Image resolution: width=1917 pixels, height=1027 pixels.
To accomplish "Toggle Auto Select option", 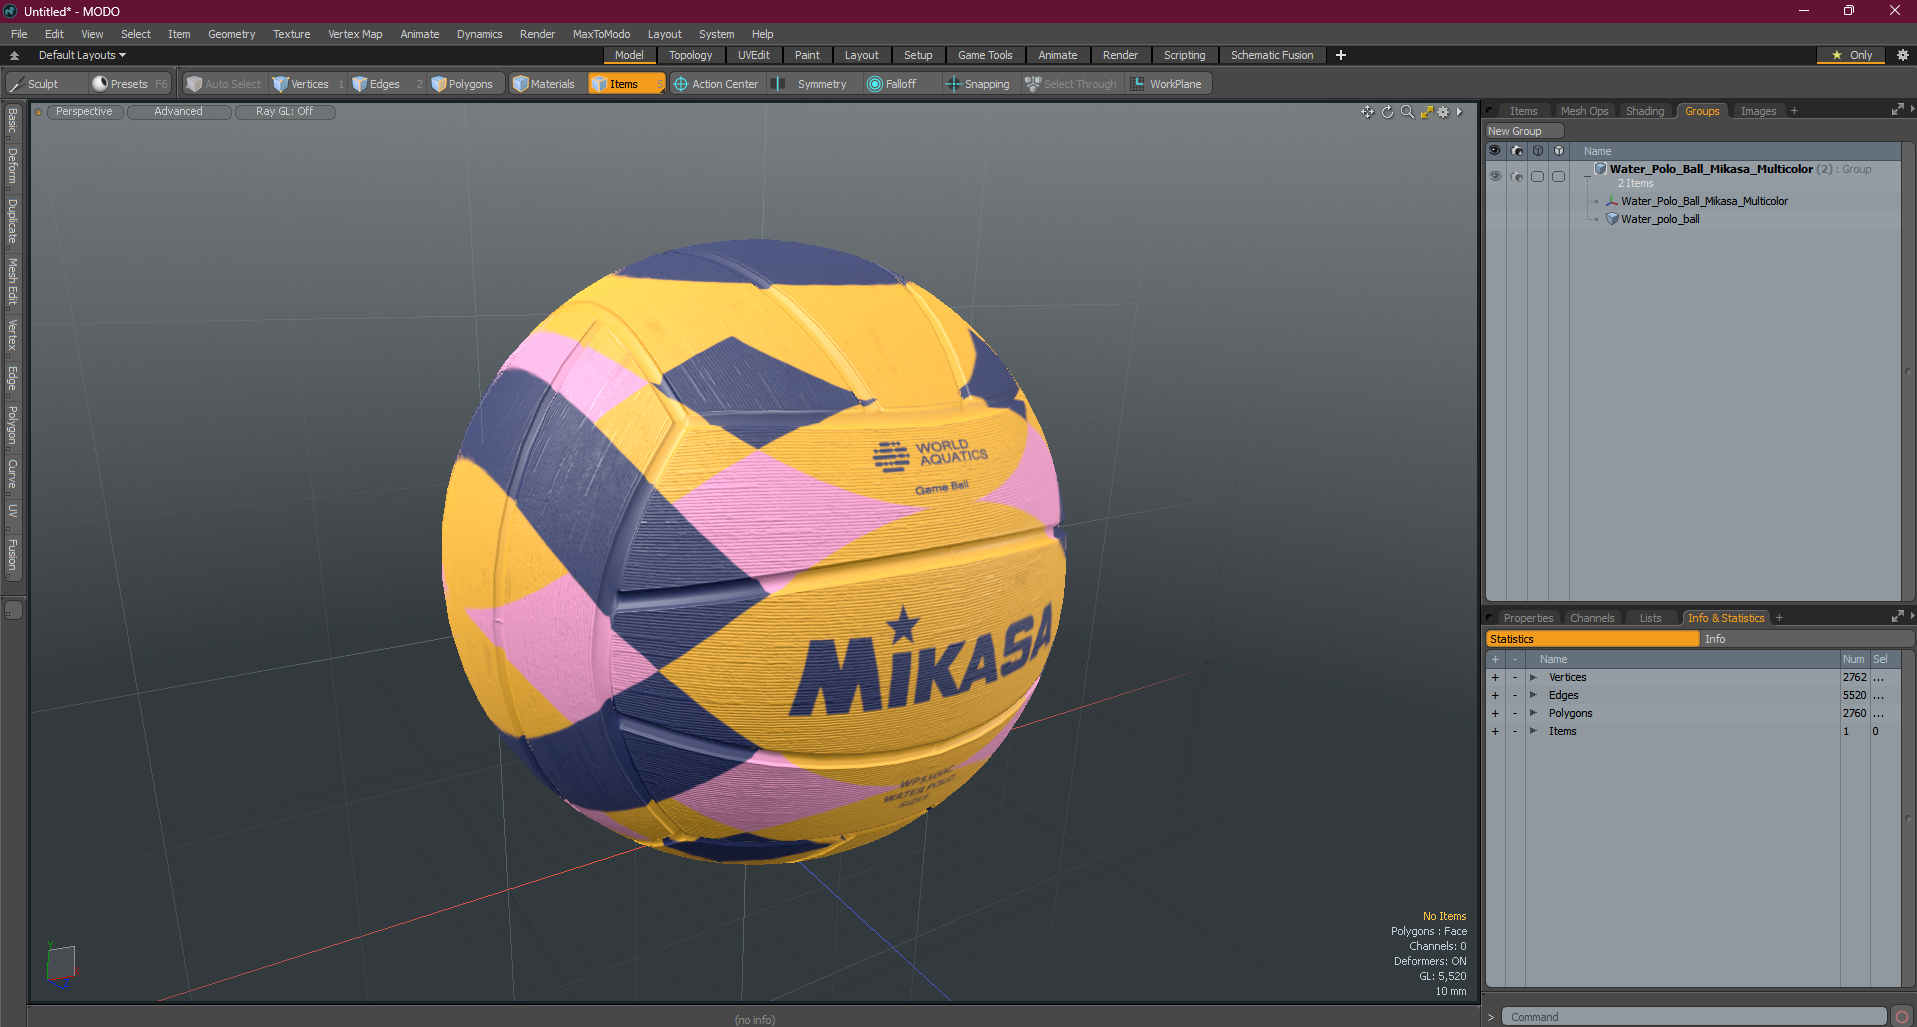I will 224,84.
